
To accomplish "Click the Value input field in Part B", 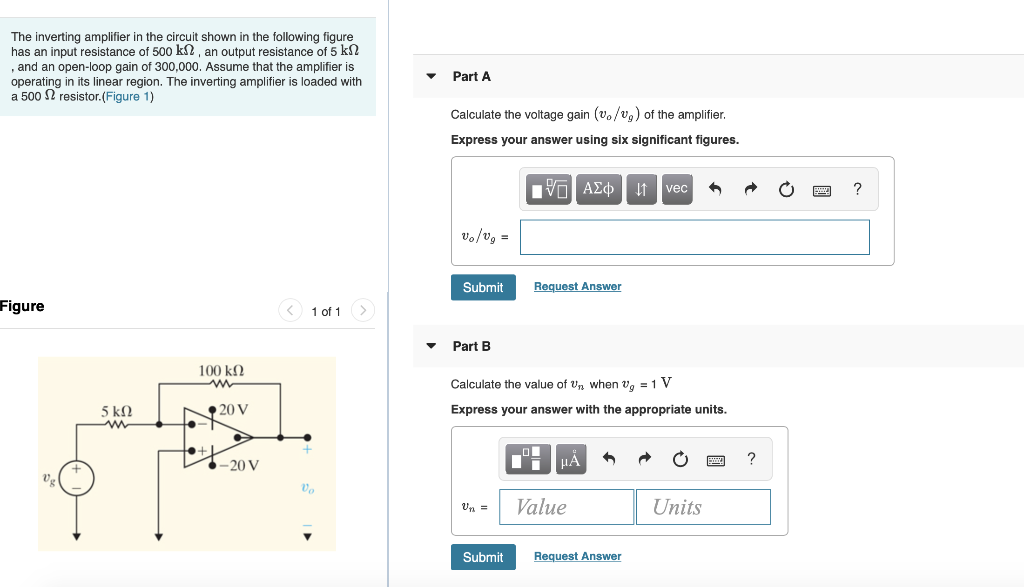I will click(565, 507).
